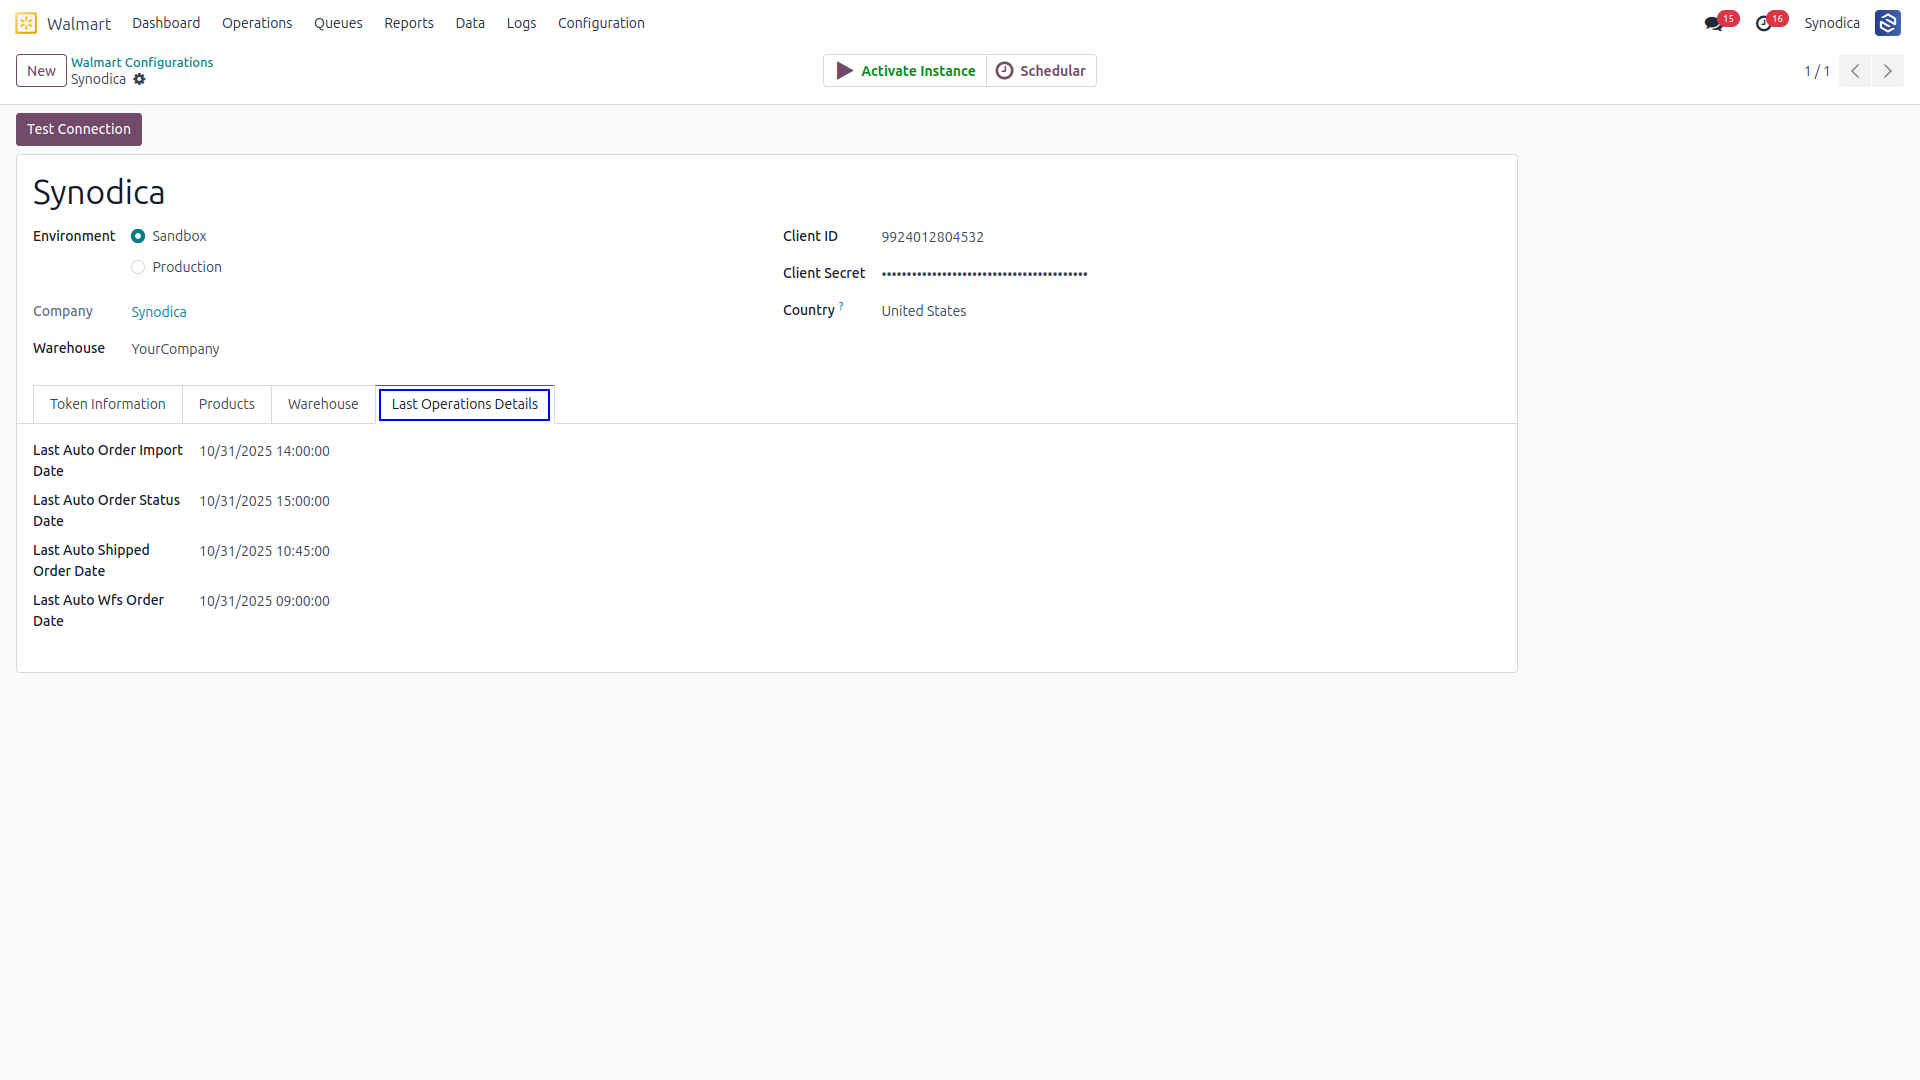Click the Country help question mark
Viewport: 1920px width, 1080px height.
[x=841, y=305]
